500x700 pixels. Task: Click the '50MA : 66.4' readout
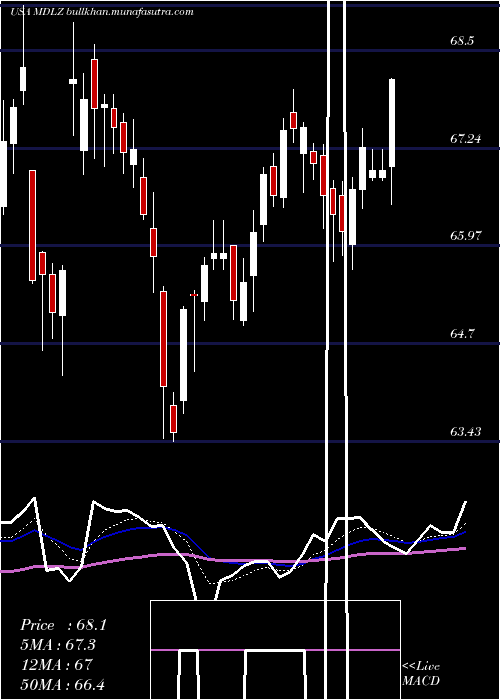pos(62,684)
